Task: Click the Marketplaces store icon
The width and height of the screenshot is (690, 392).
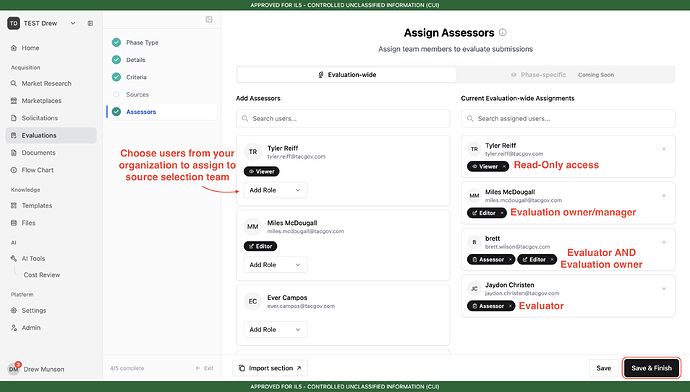Action: pos(14,101)
